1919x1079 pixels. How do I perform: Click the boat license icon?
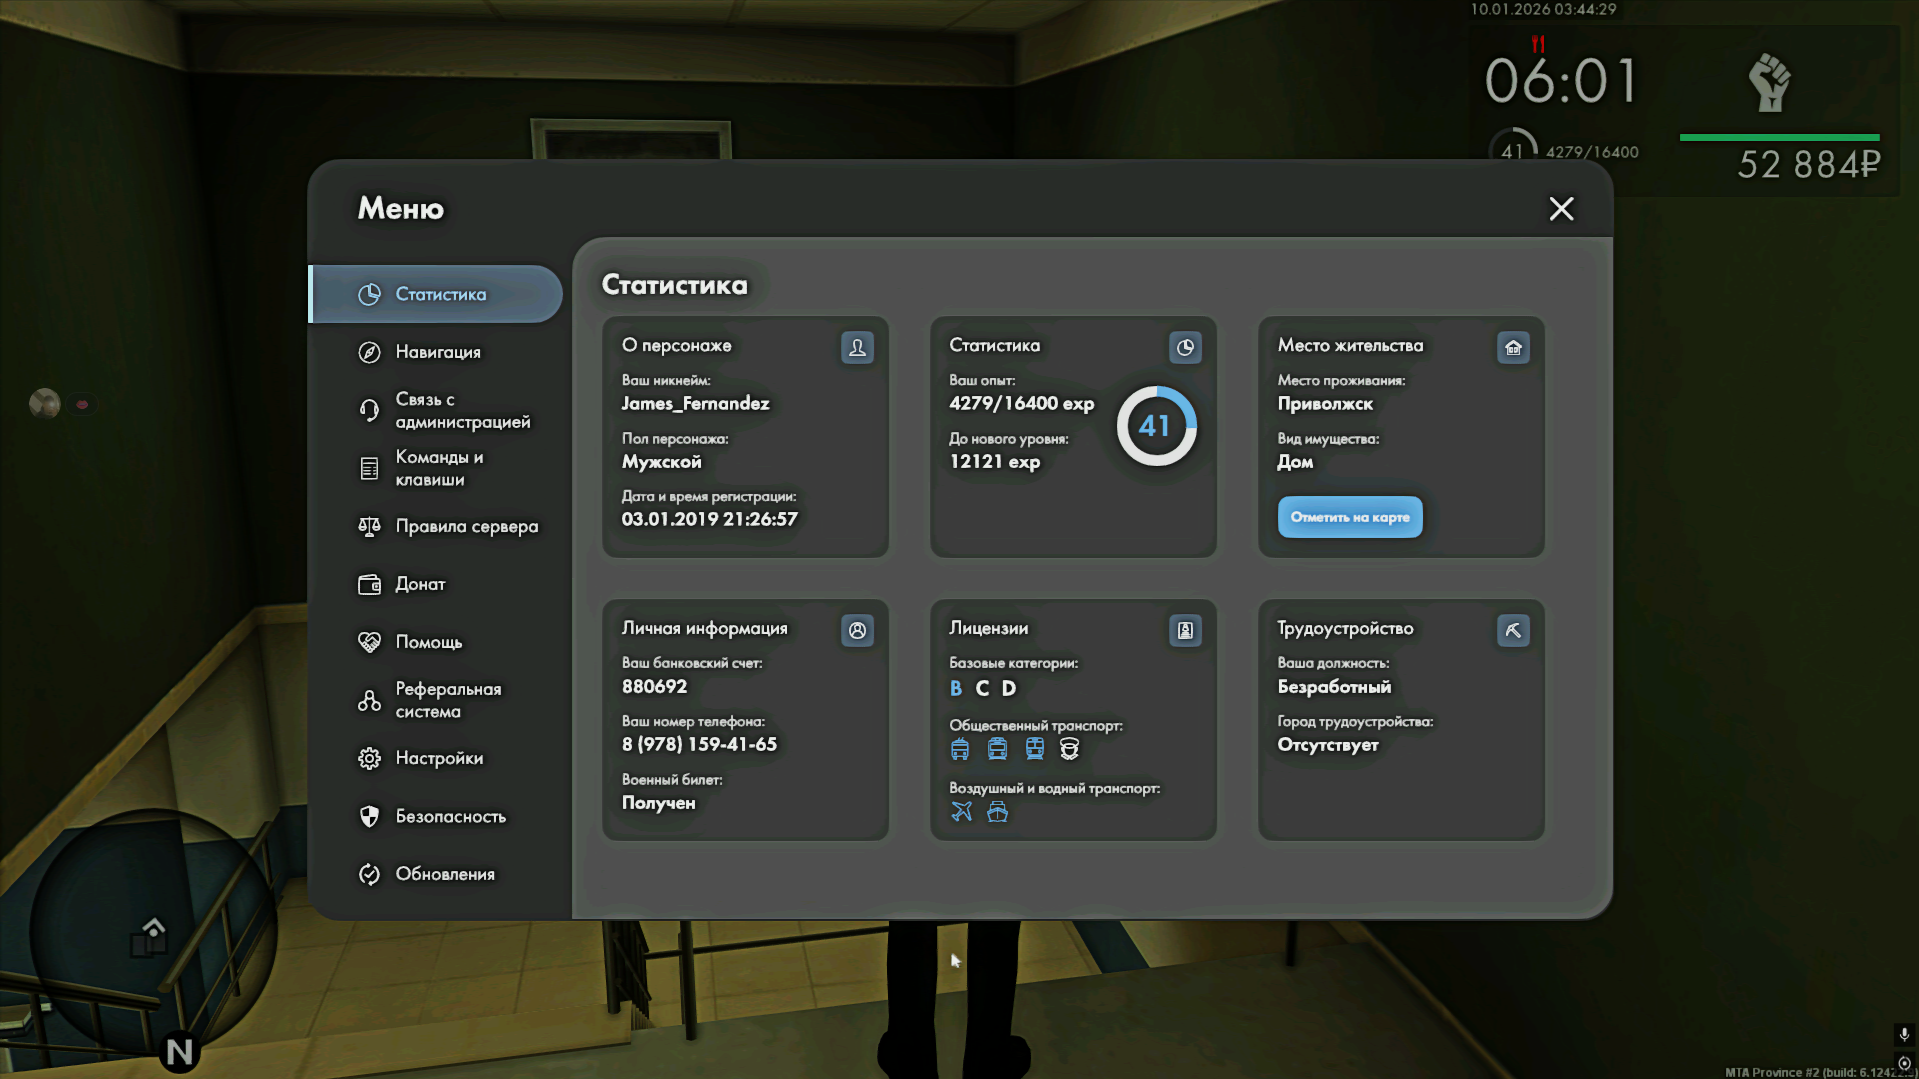click(x=997, y=811)
